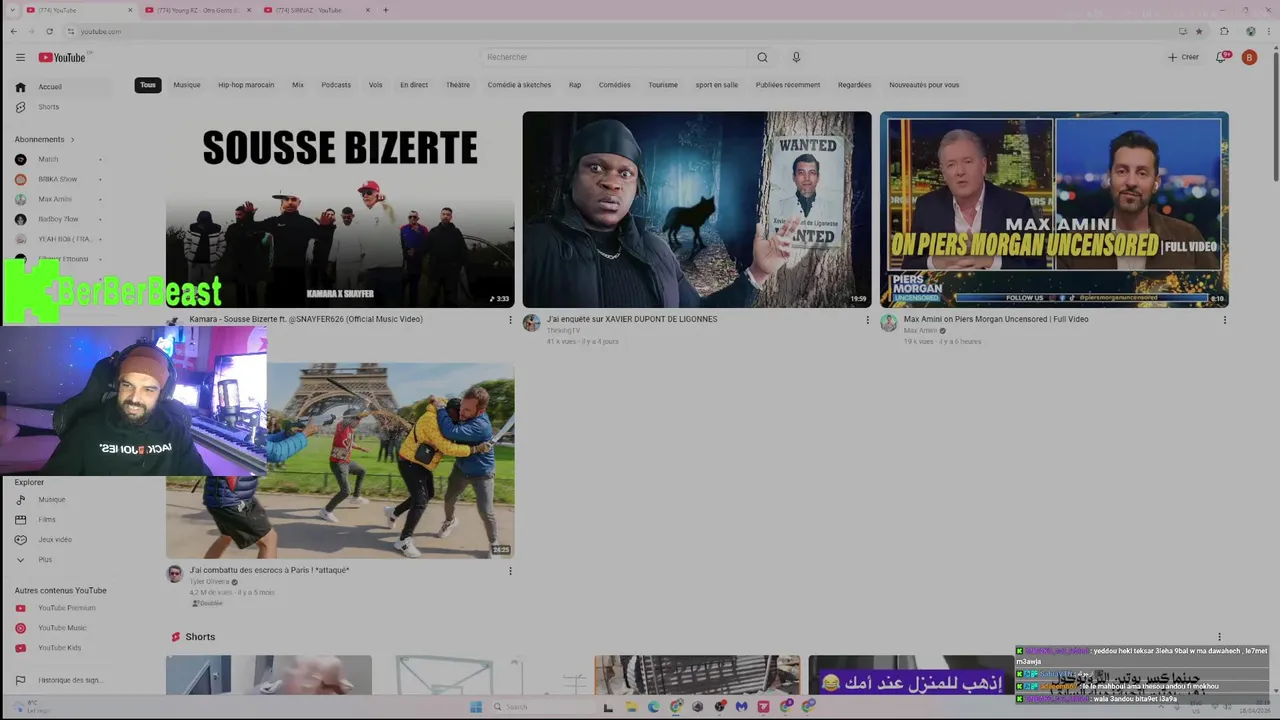
Task: Select the Musique filter chip
Action: click(187, 85)
